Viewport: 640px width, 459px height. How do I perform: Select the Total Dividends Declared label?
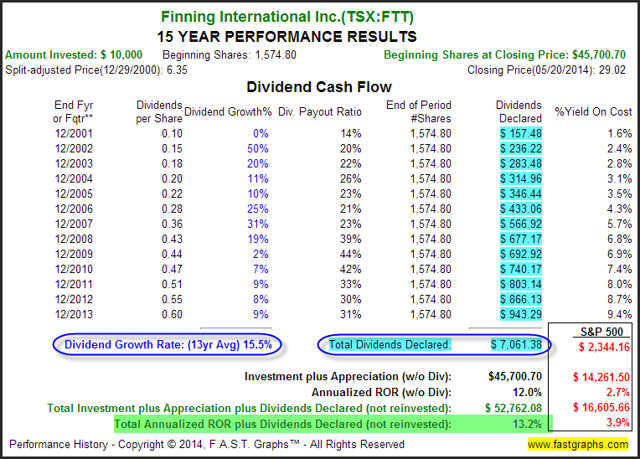390,345
